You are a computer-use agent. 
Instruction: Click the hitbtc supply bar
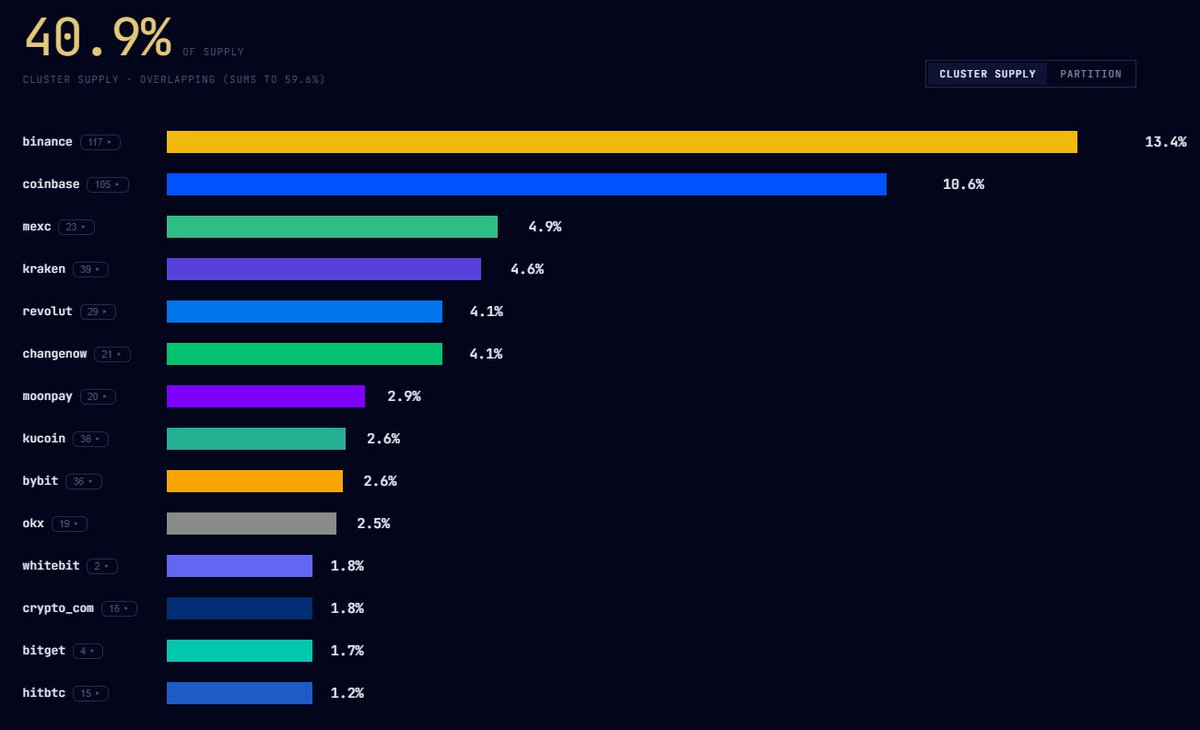coord(240,693)
